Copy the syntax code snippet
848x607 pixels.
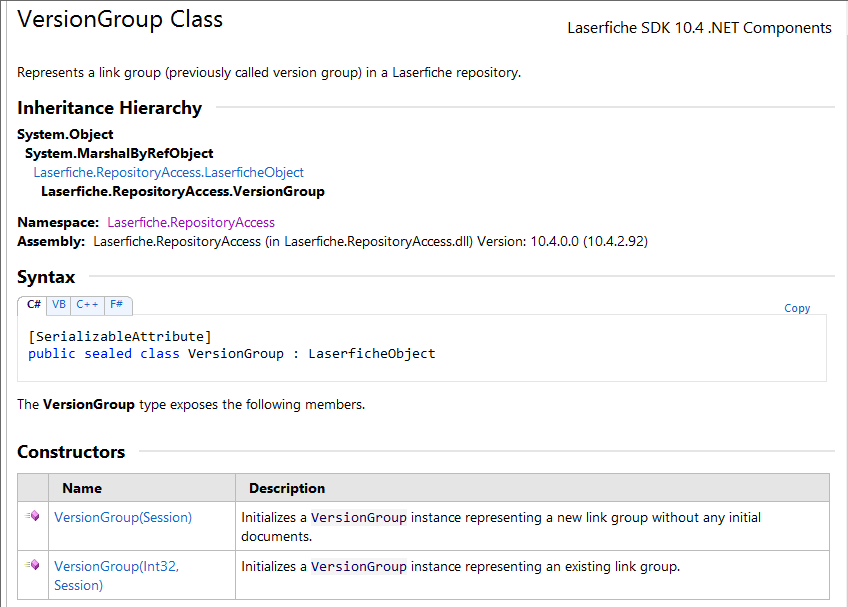point(797,308)
